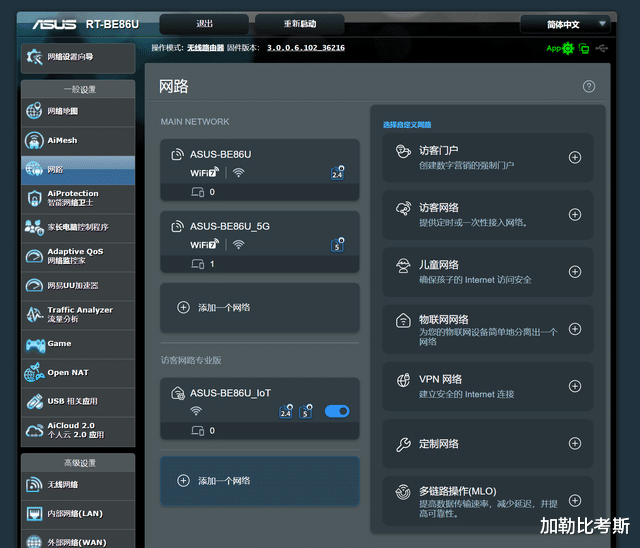
Task: Toggle the ASUS-BE86U_IoT network switch
Action: tap(337, 411)
